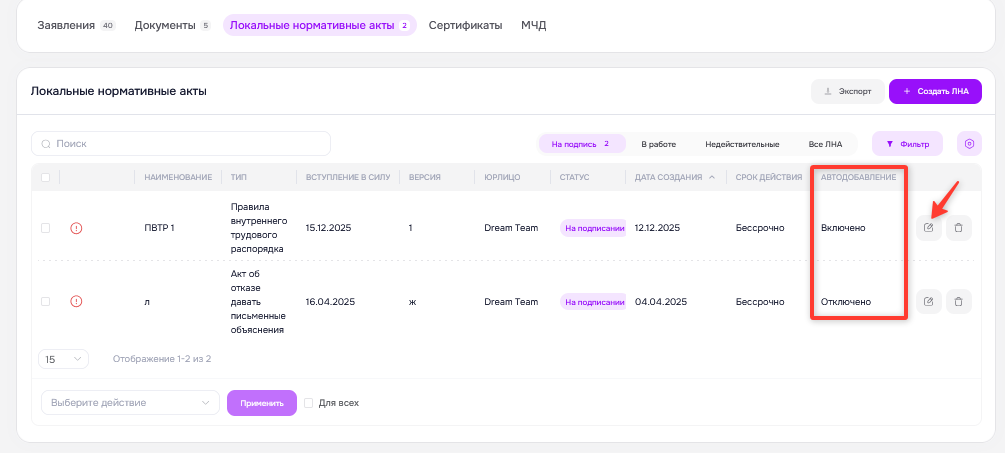Switch to the Документы tab
Screen dimensions: 1005x453
point(172,26)
